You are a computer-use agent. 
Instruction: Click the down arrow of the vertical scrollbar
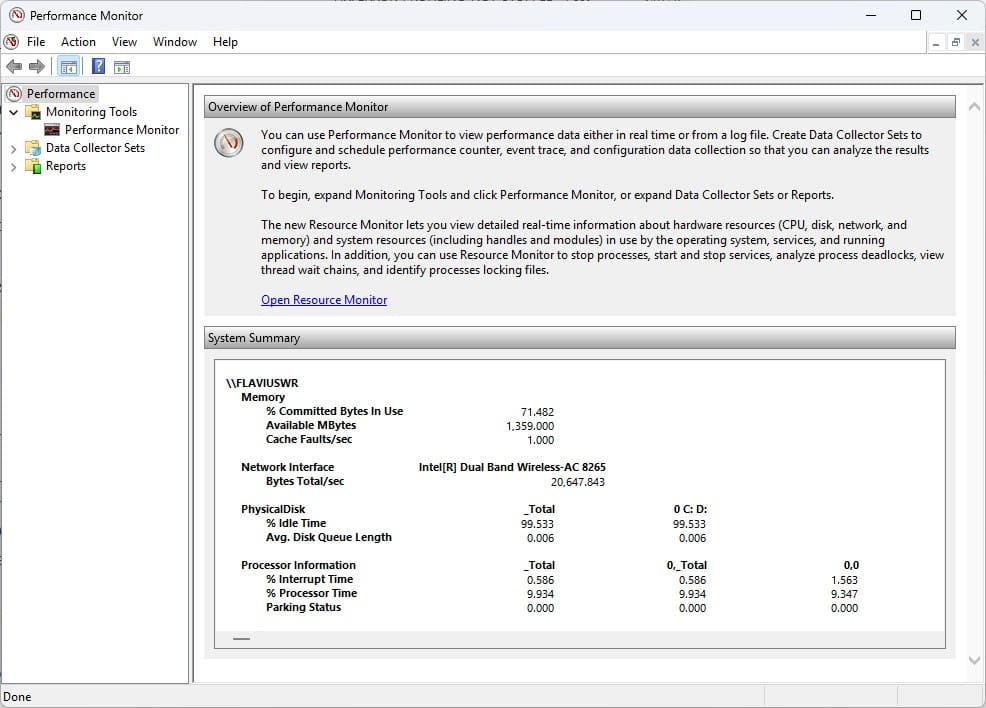coord(974,660)
